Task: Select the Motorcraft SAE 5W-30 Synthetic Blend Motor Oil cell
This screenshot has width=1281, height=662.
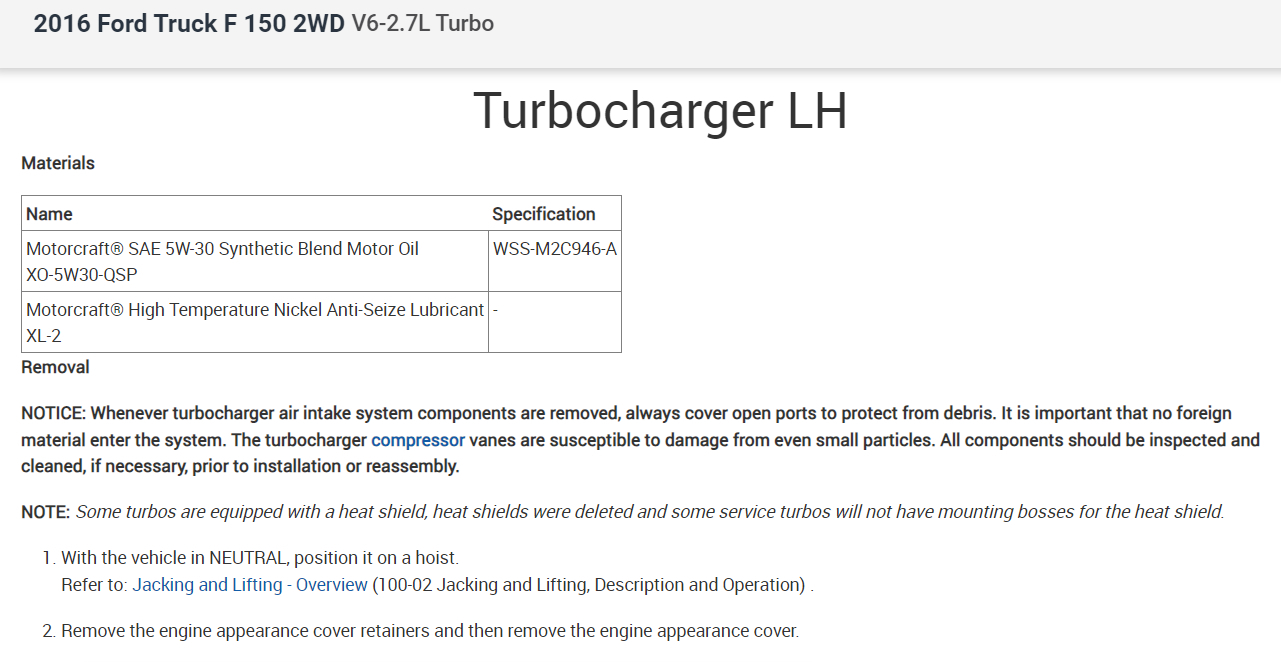Action: [x=255, y=261]
